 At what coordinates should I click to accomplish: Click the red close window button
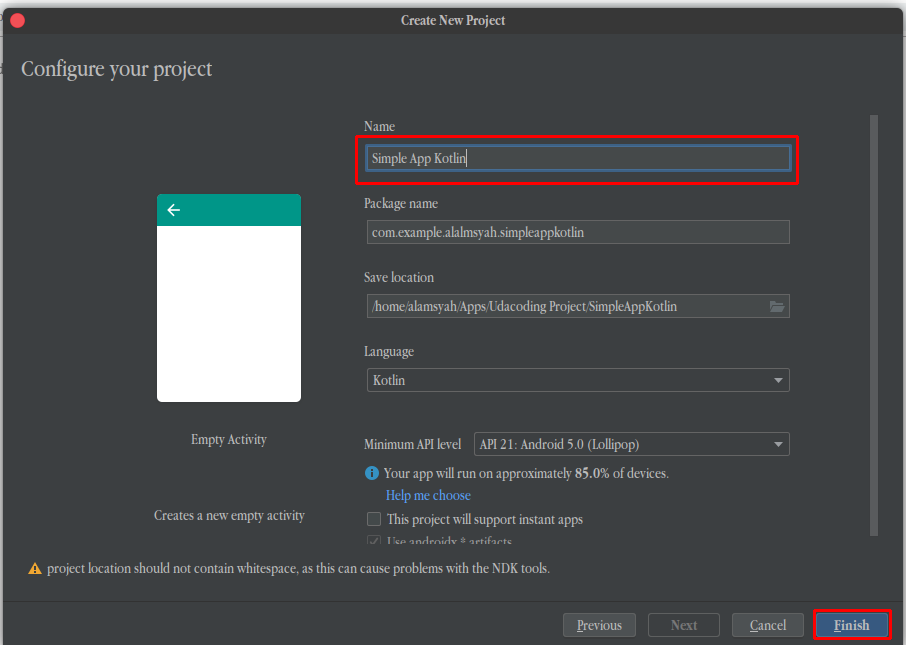click(17, 21)
